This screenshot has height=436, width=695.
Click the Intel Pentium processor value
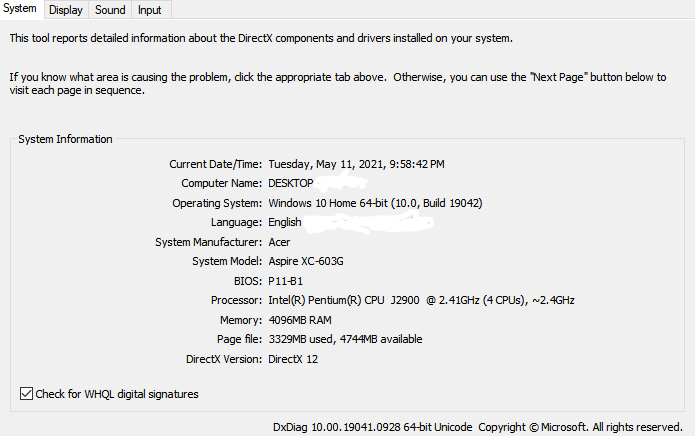[421, 300]
